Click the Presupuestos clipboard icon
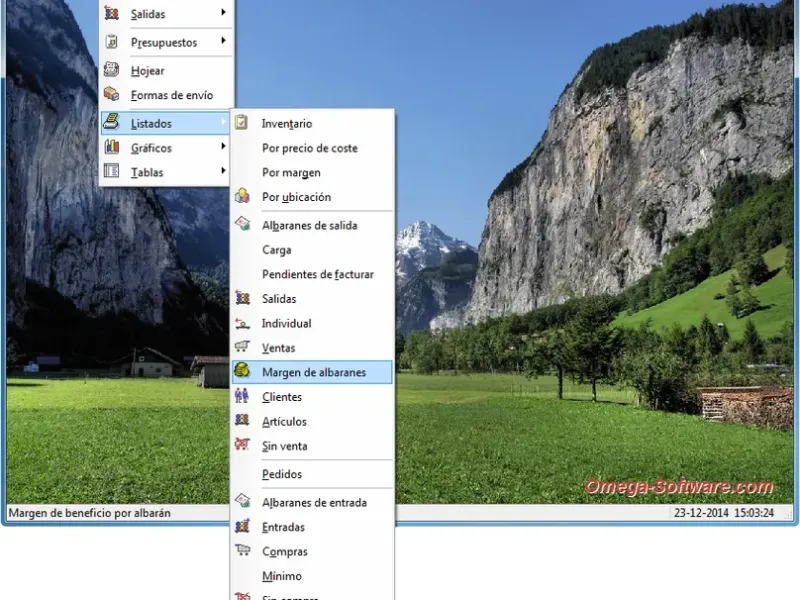This screenshot has width=800, height=600. [x=111, y=42]
